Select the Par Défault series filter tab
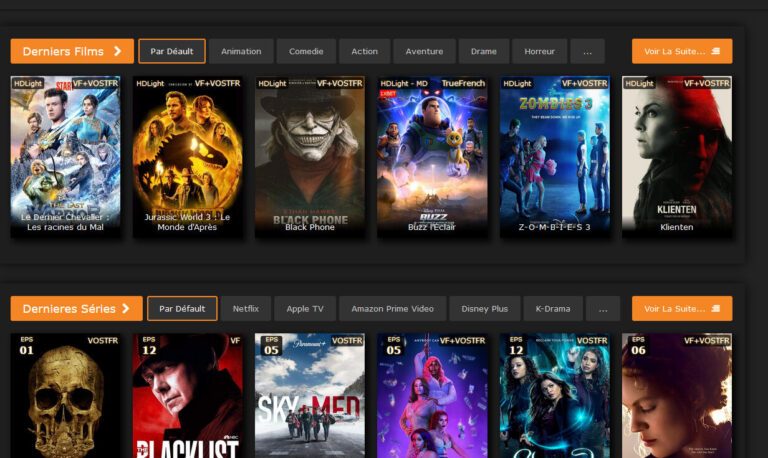 pyautogui.click(x=182, y=309)
